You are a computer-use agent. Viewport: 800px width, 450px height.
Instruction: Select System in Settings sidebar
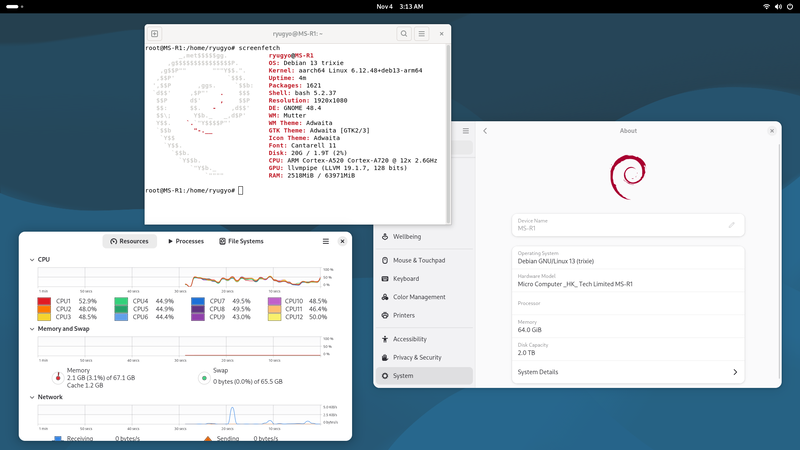pyautogui.click(x=424, y=376)
